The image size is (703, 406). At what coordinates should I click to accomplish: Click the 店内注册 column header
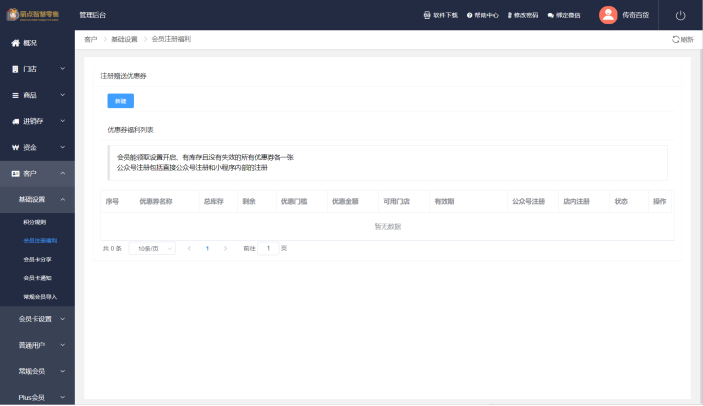point(577,202)
